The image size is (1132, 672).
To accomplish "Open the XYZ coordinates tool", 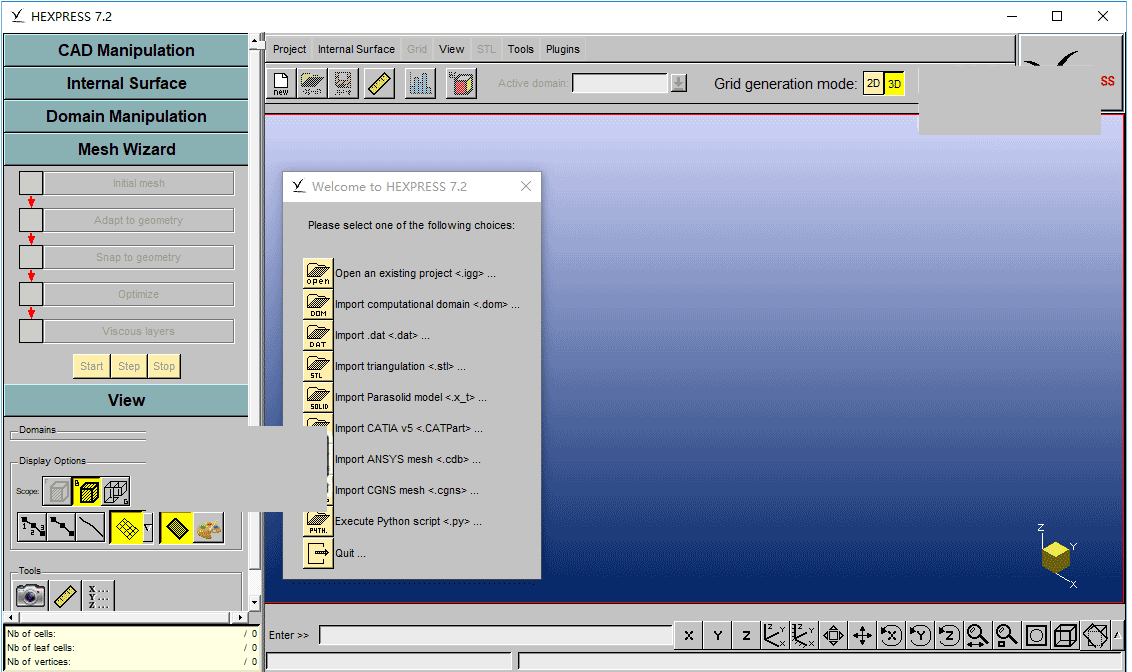I will [x=98, y=595].
